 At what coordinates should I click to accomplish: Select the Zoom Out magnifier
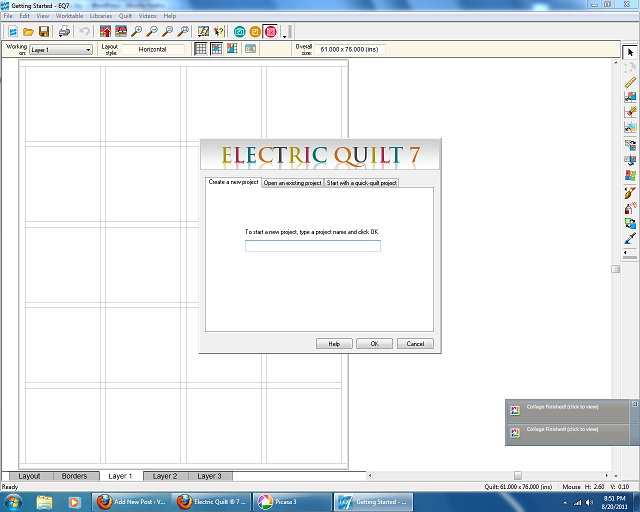152,31
